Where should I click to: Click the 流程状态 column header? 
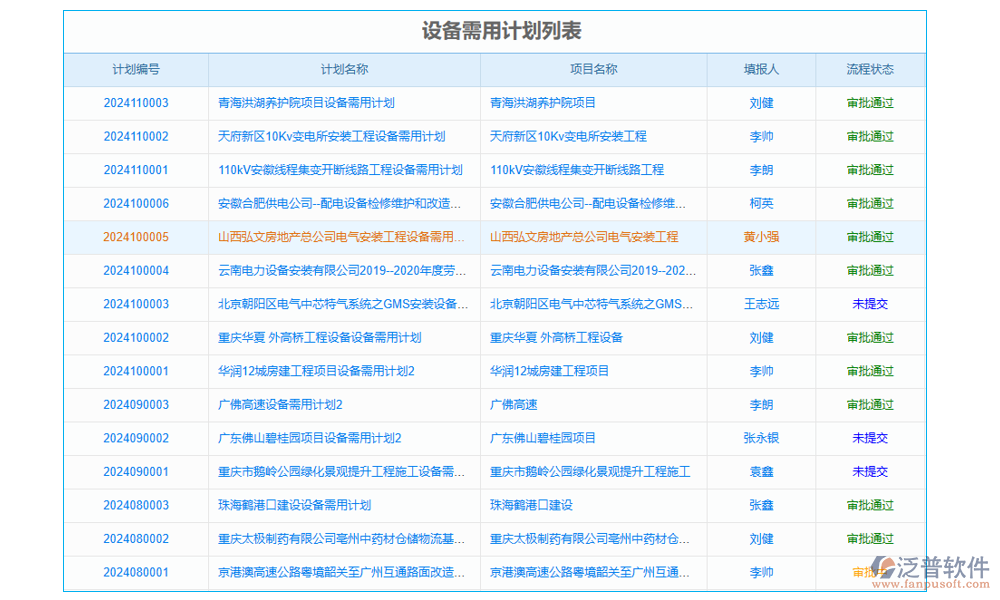[x=870, y=69]
